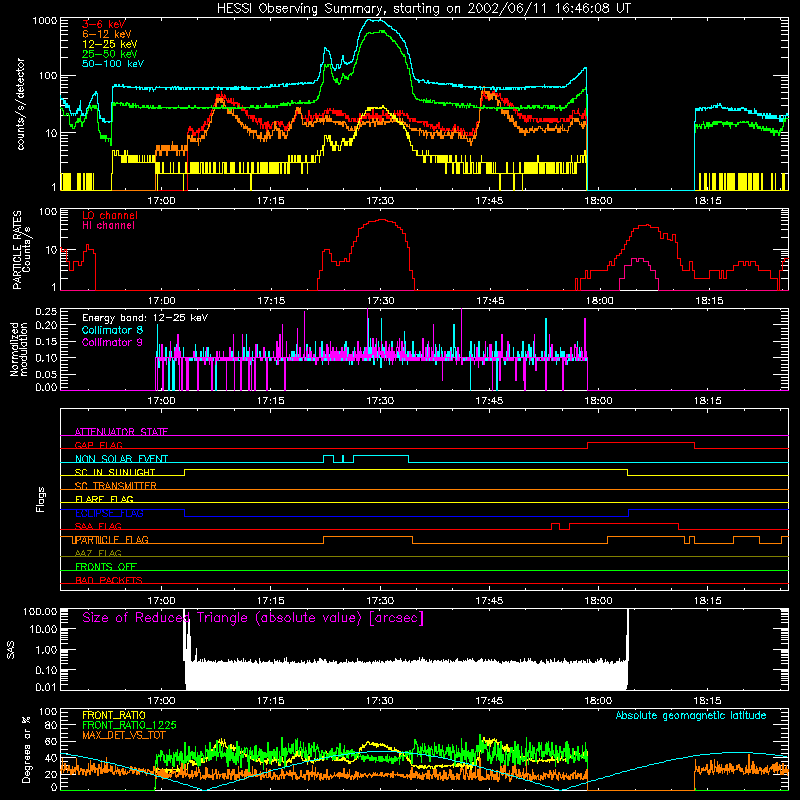The width and height of the screenshot is (800, 800).
Task: Select the orange 6-12 keV legend entry
Action: (x=107, y=34)
